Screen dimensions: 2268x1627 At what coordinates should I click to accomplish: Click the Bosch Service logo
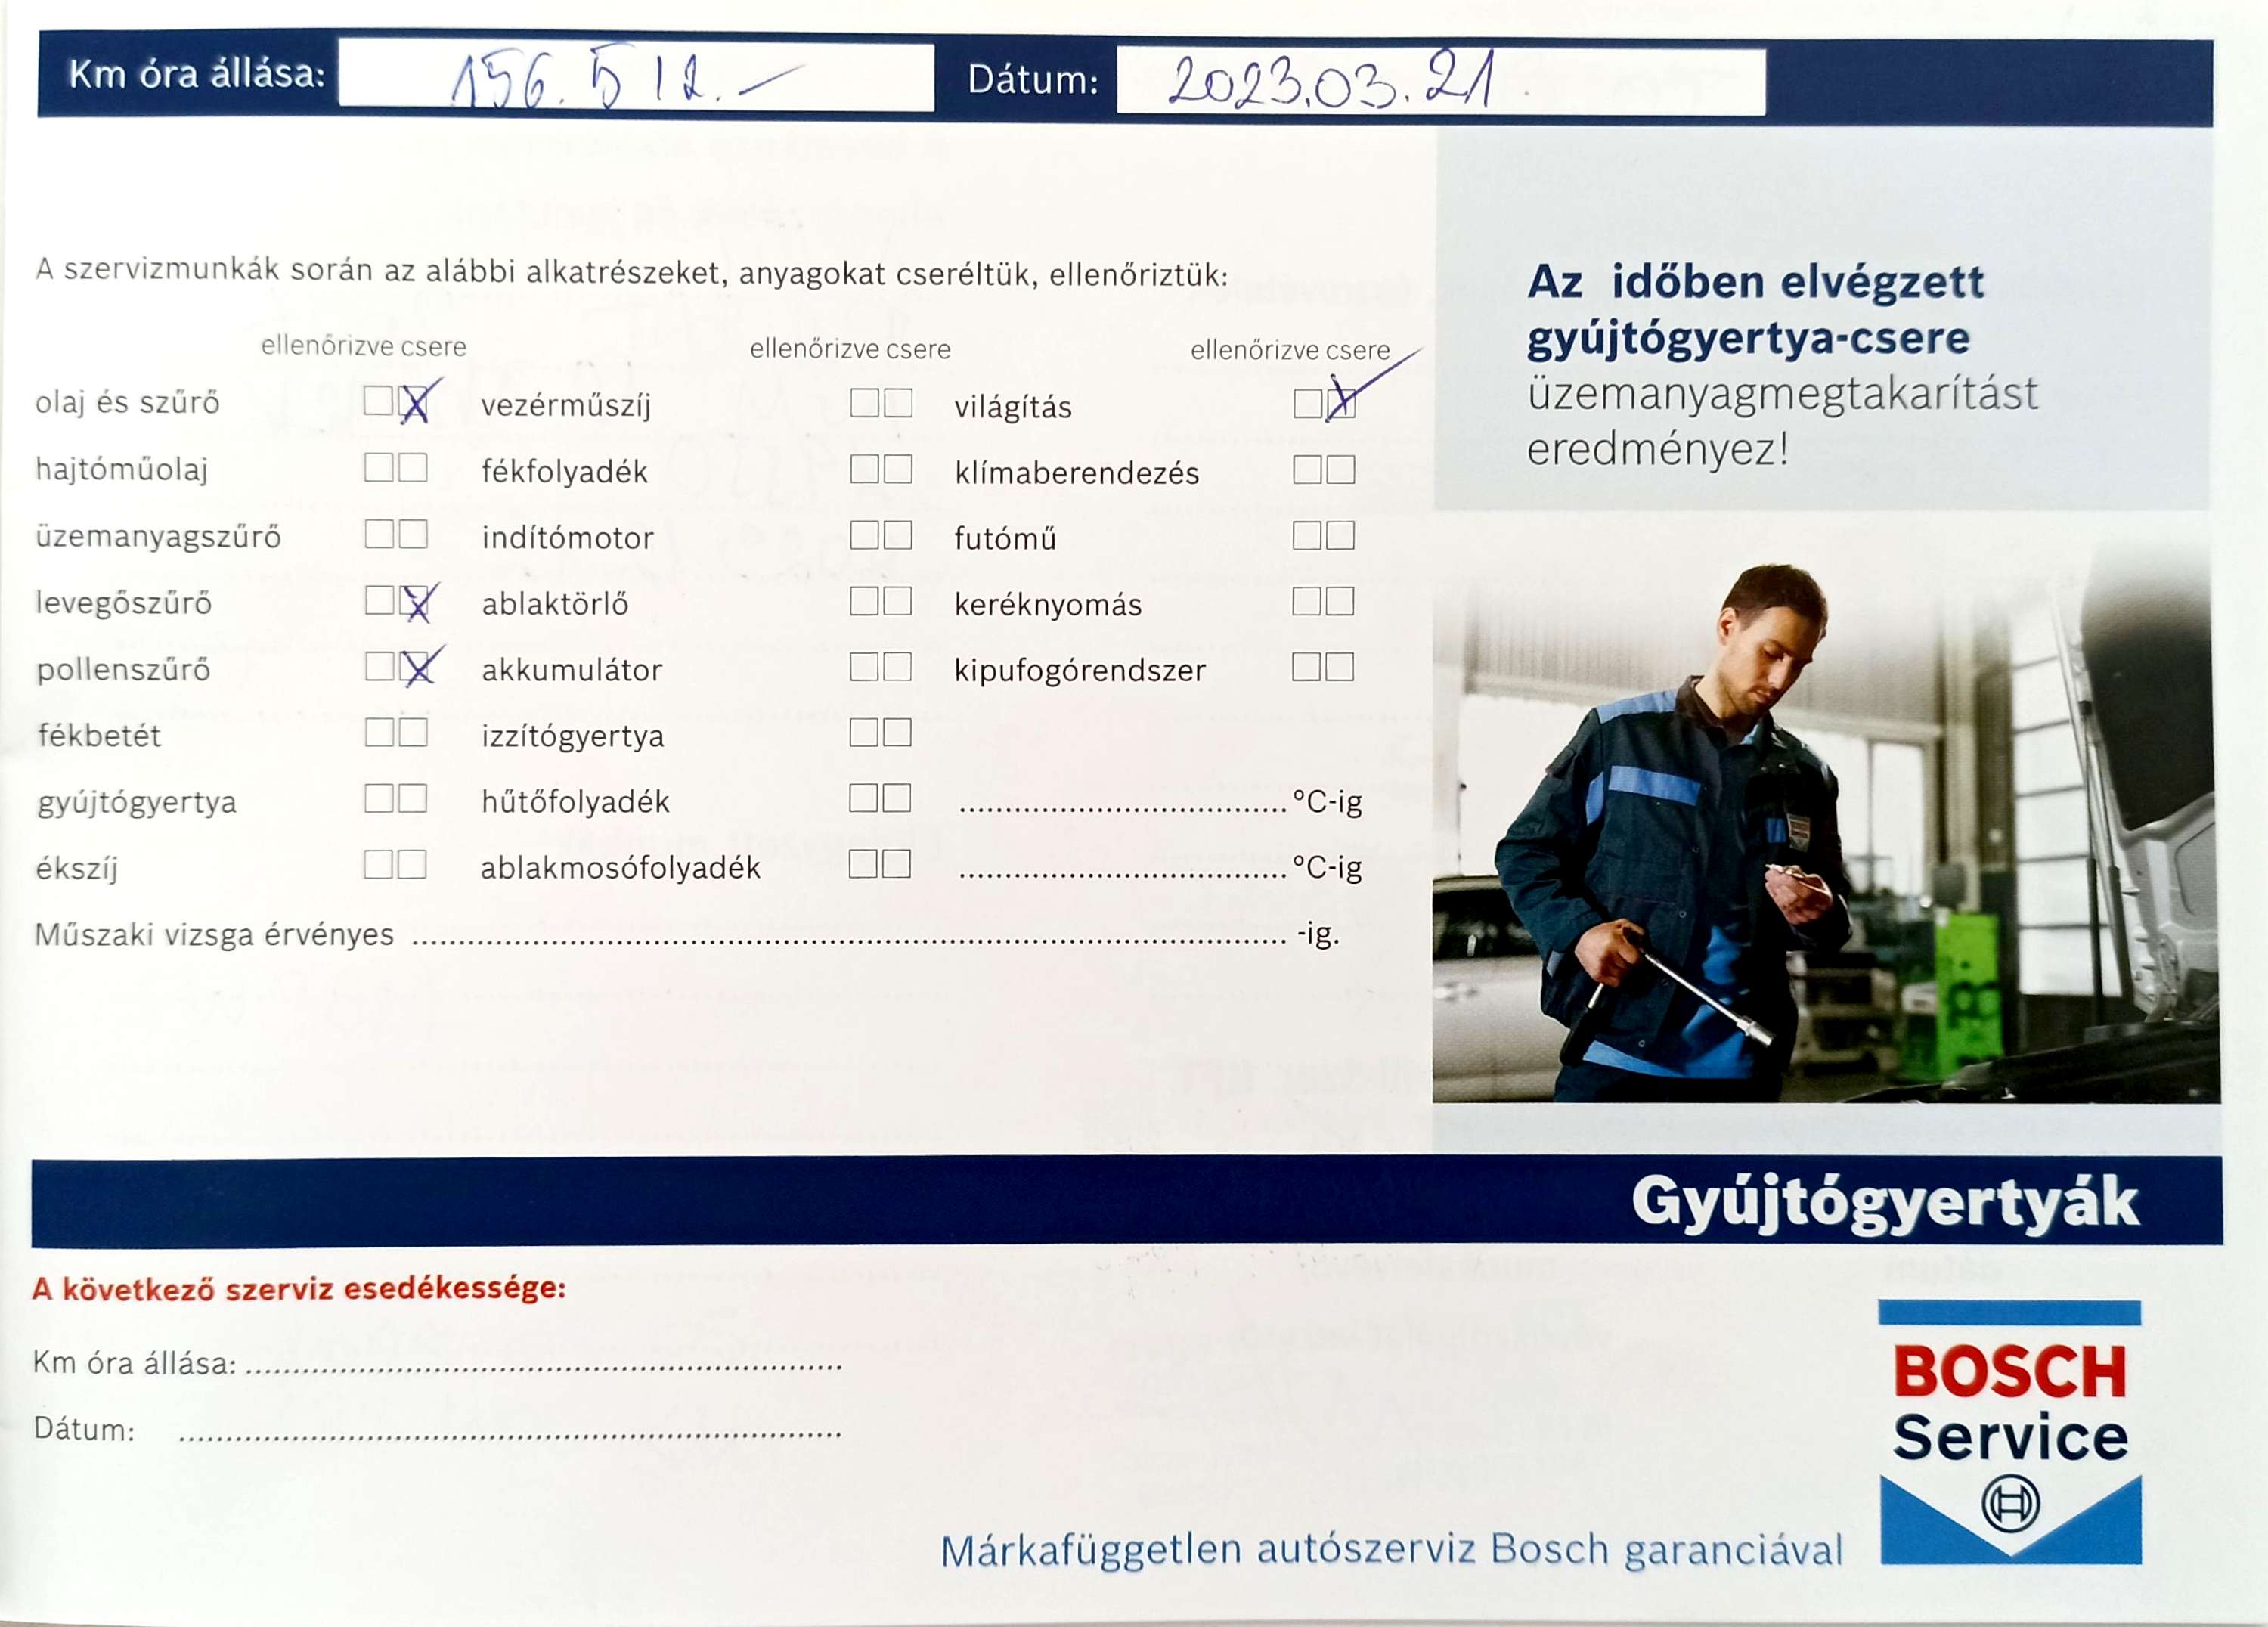point(2010,1432)
